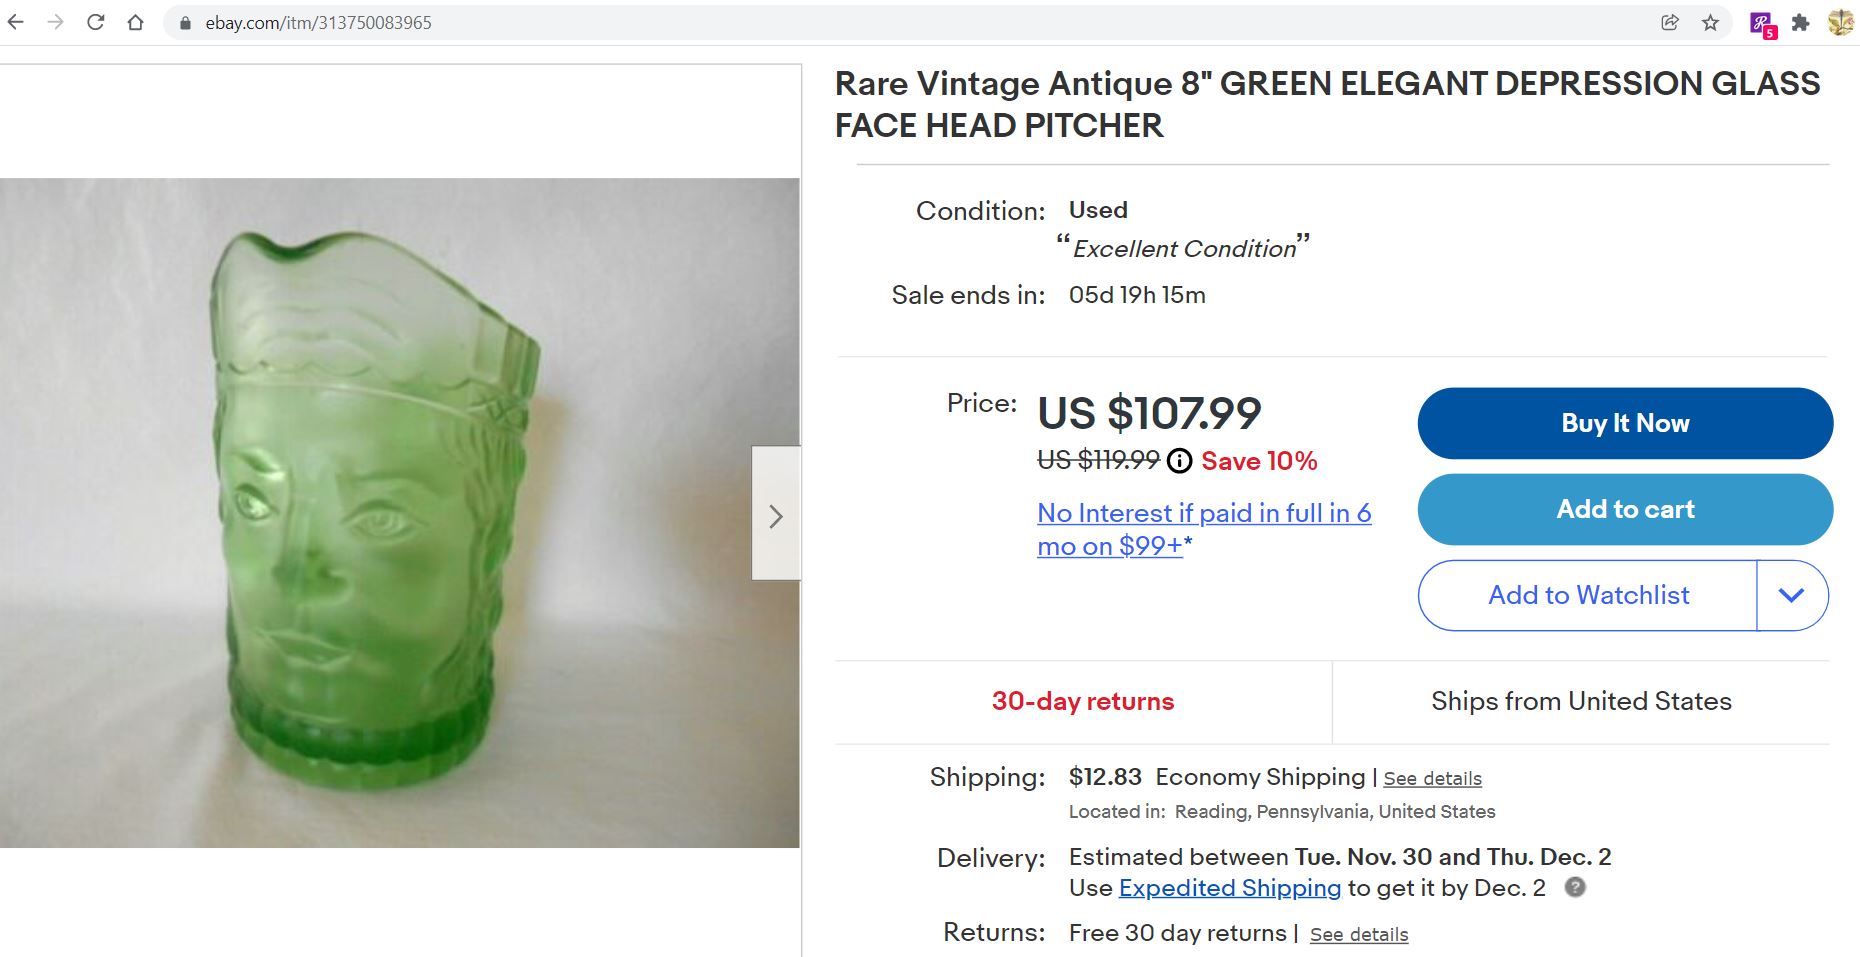The height and width of the screenshot is (957, 1860).
Task: Bookmark this page with the star icon
Action: click(1710, 22)
